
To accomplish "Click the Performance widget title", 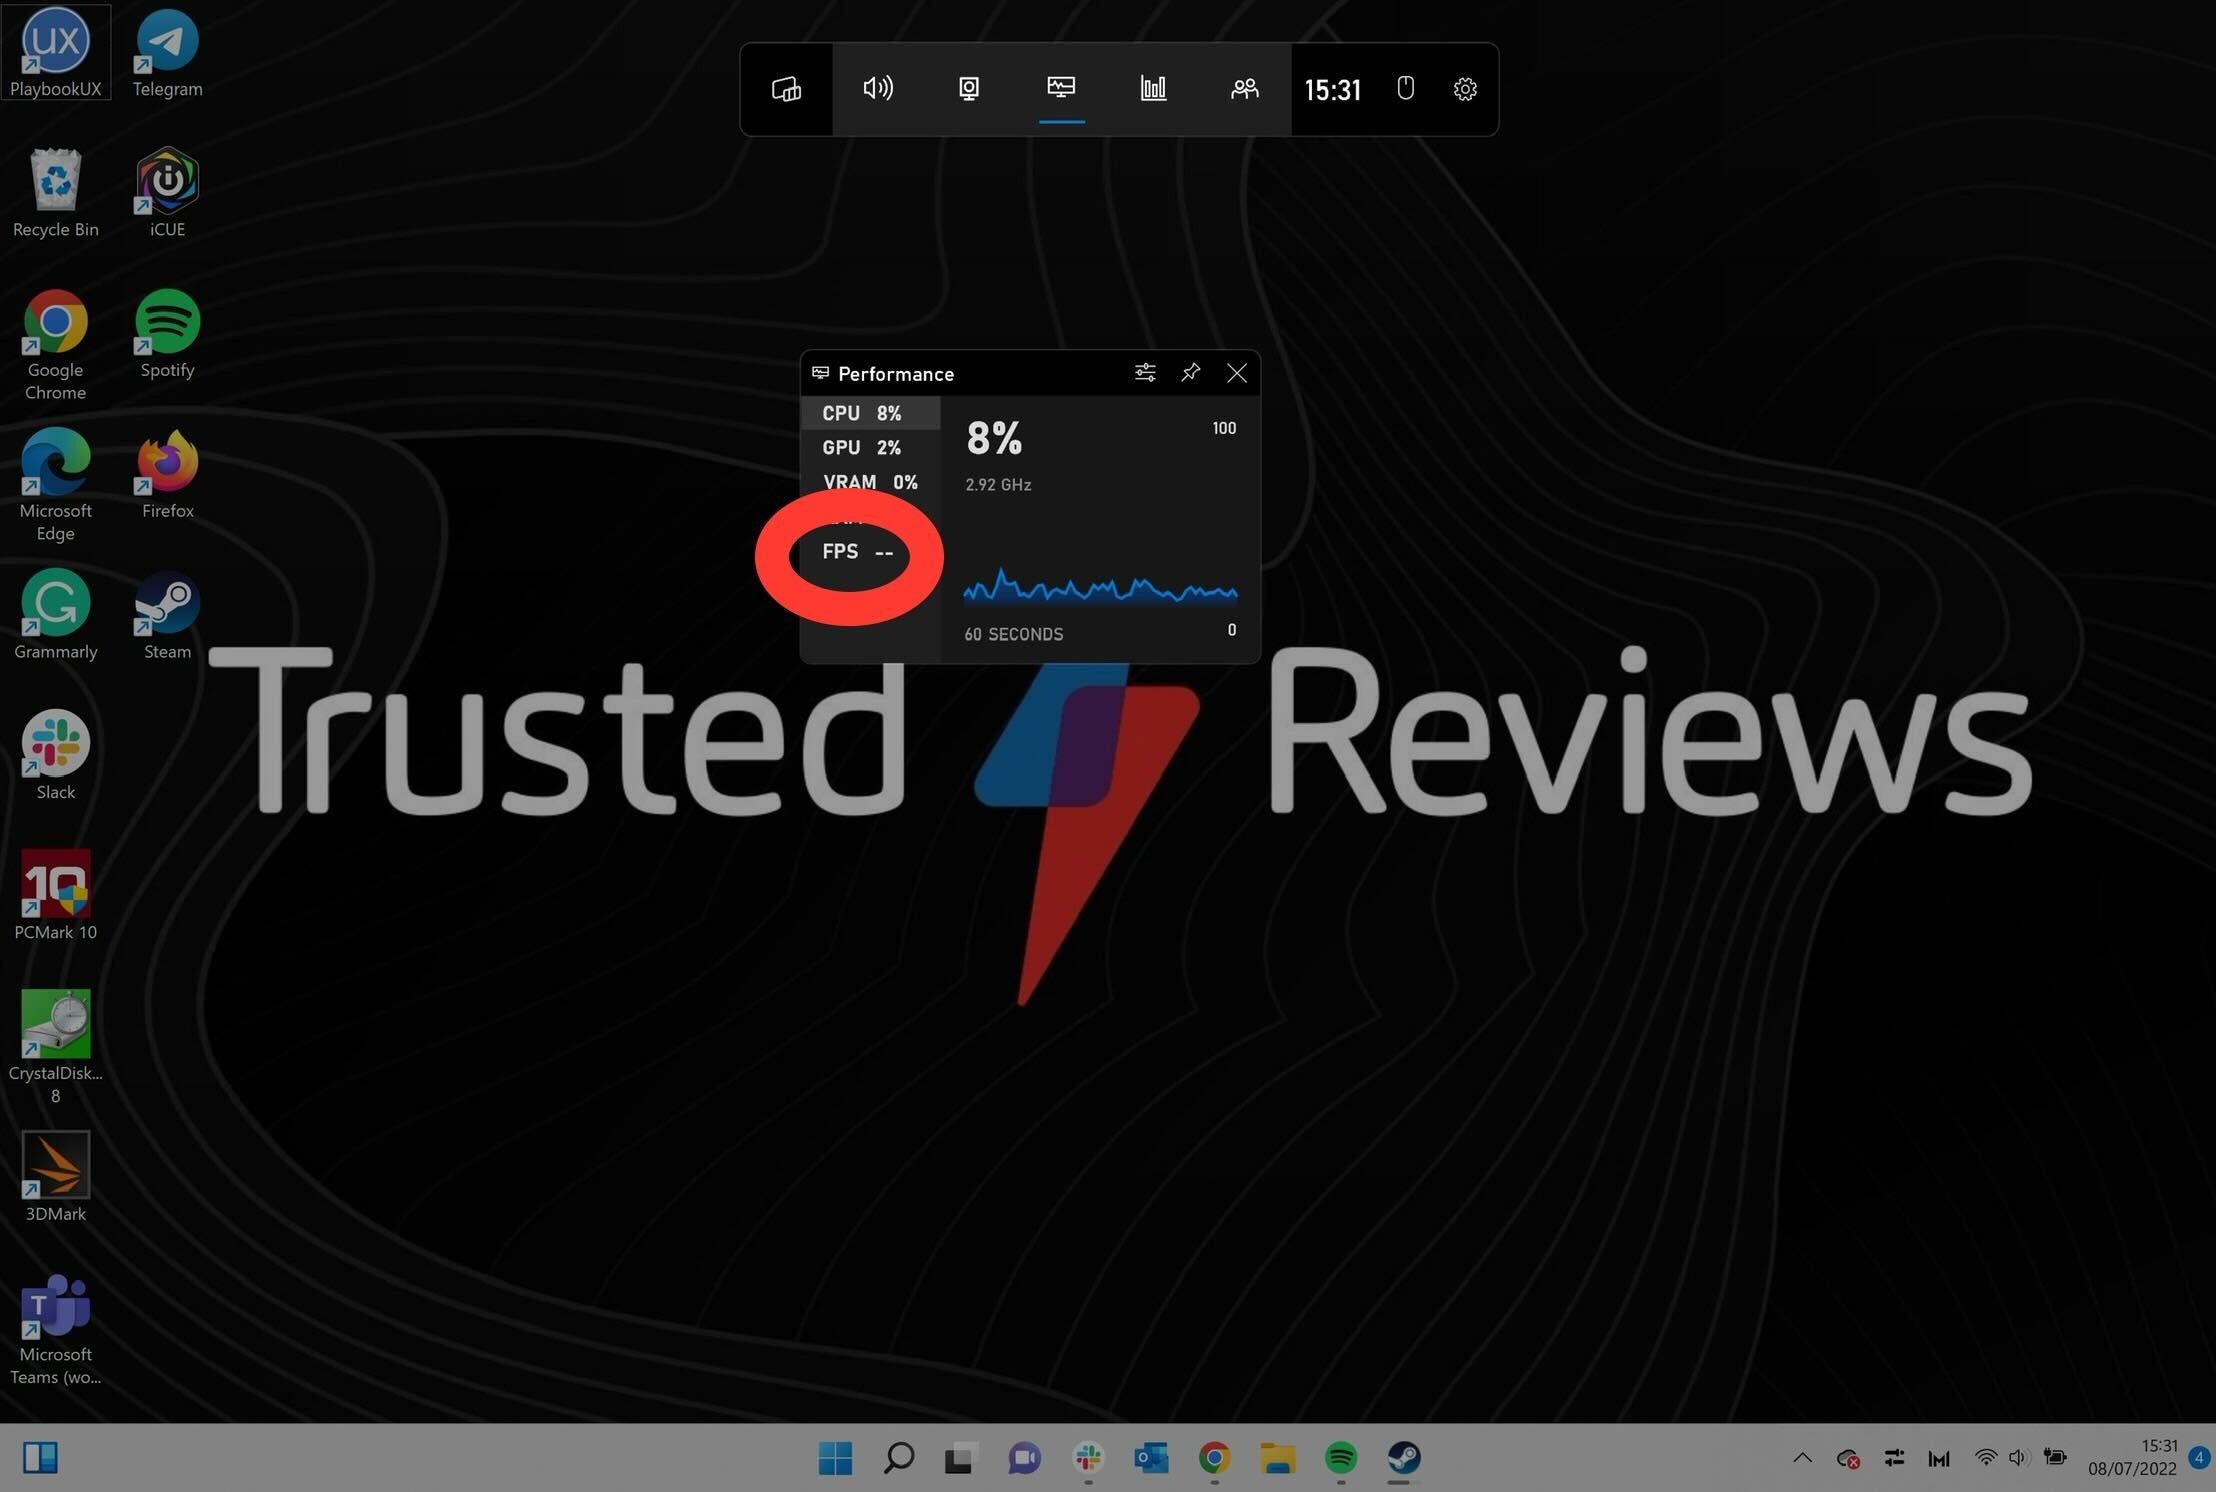I will point(896,374).
